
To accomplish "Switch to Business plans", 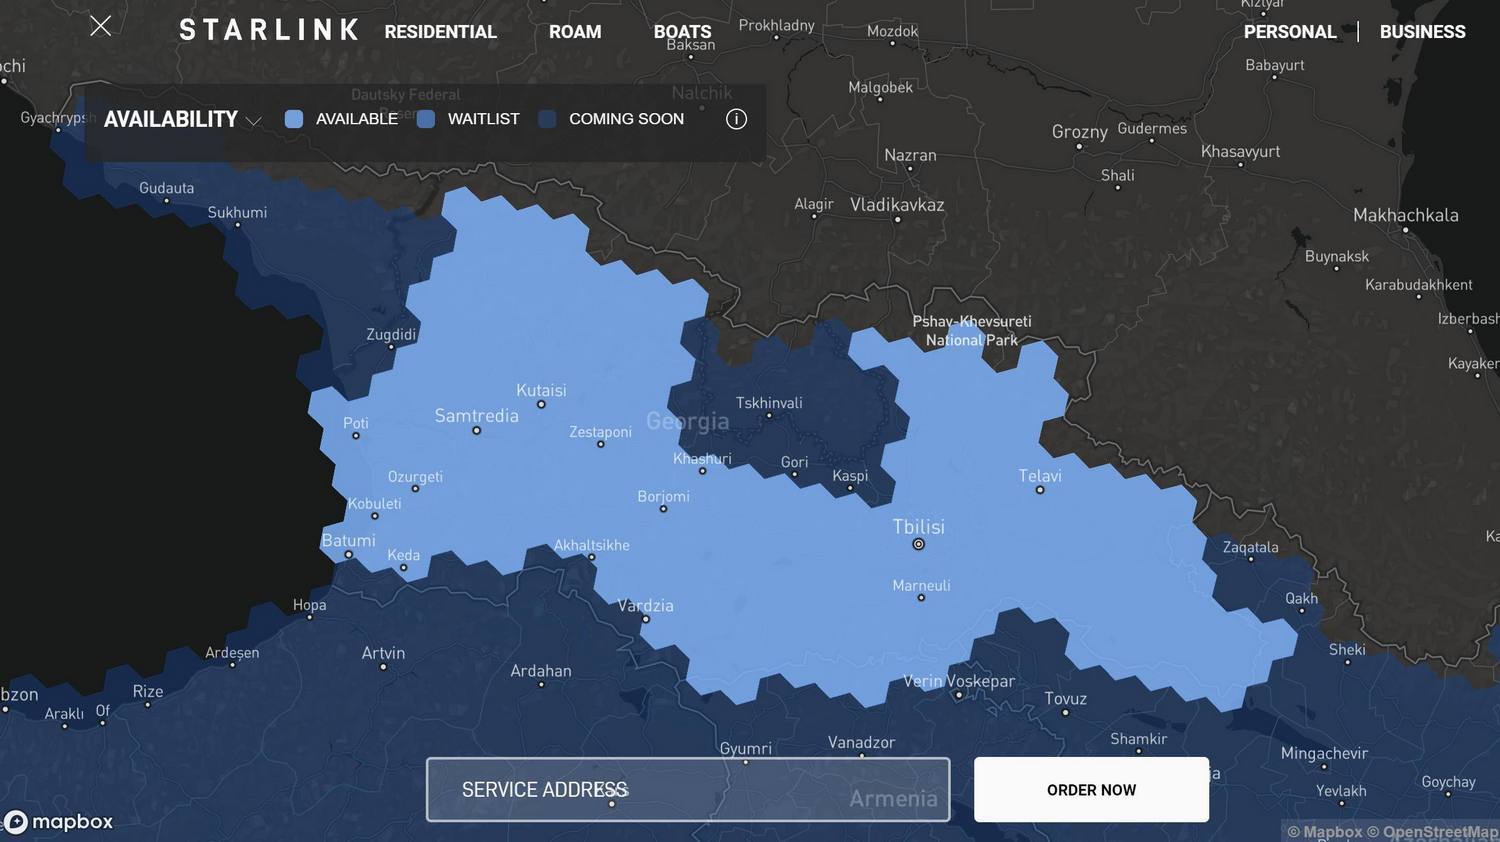I will (1422, 32).
